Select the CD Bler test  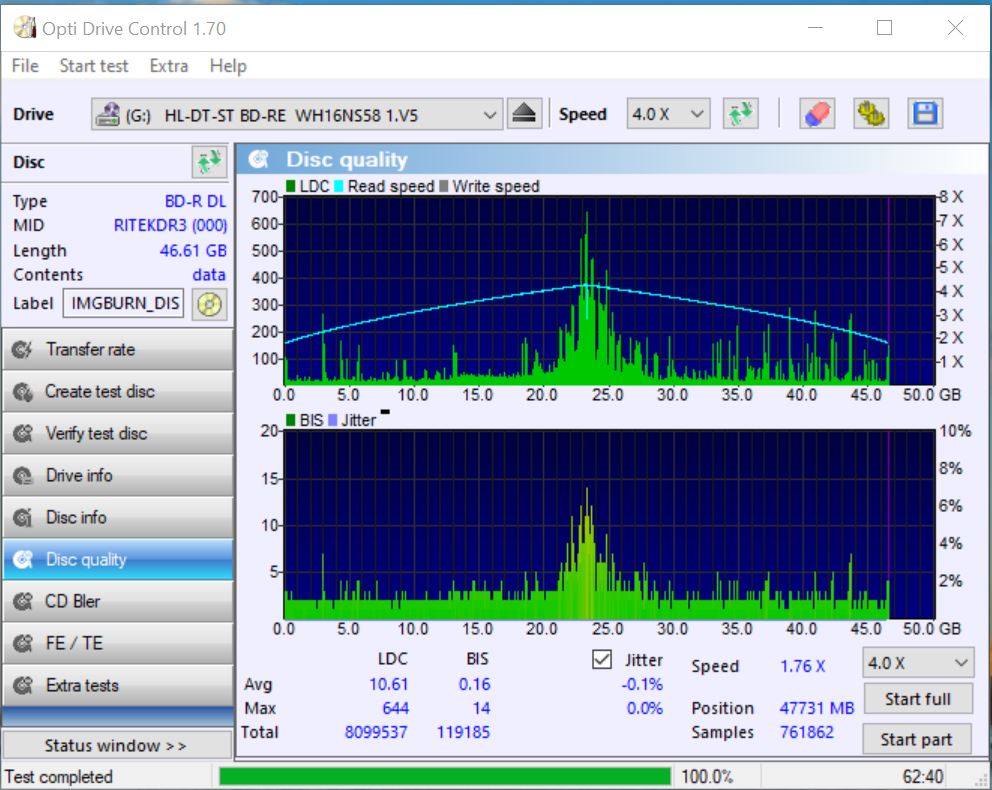117,602
